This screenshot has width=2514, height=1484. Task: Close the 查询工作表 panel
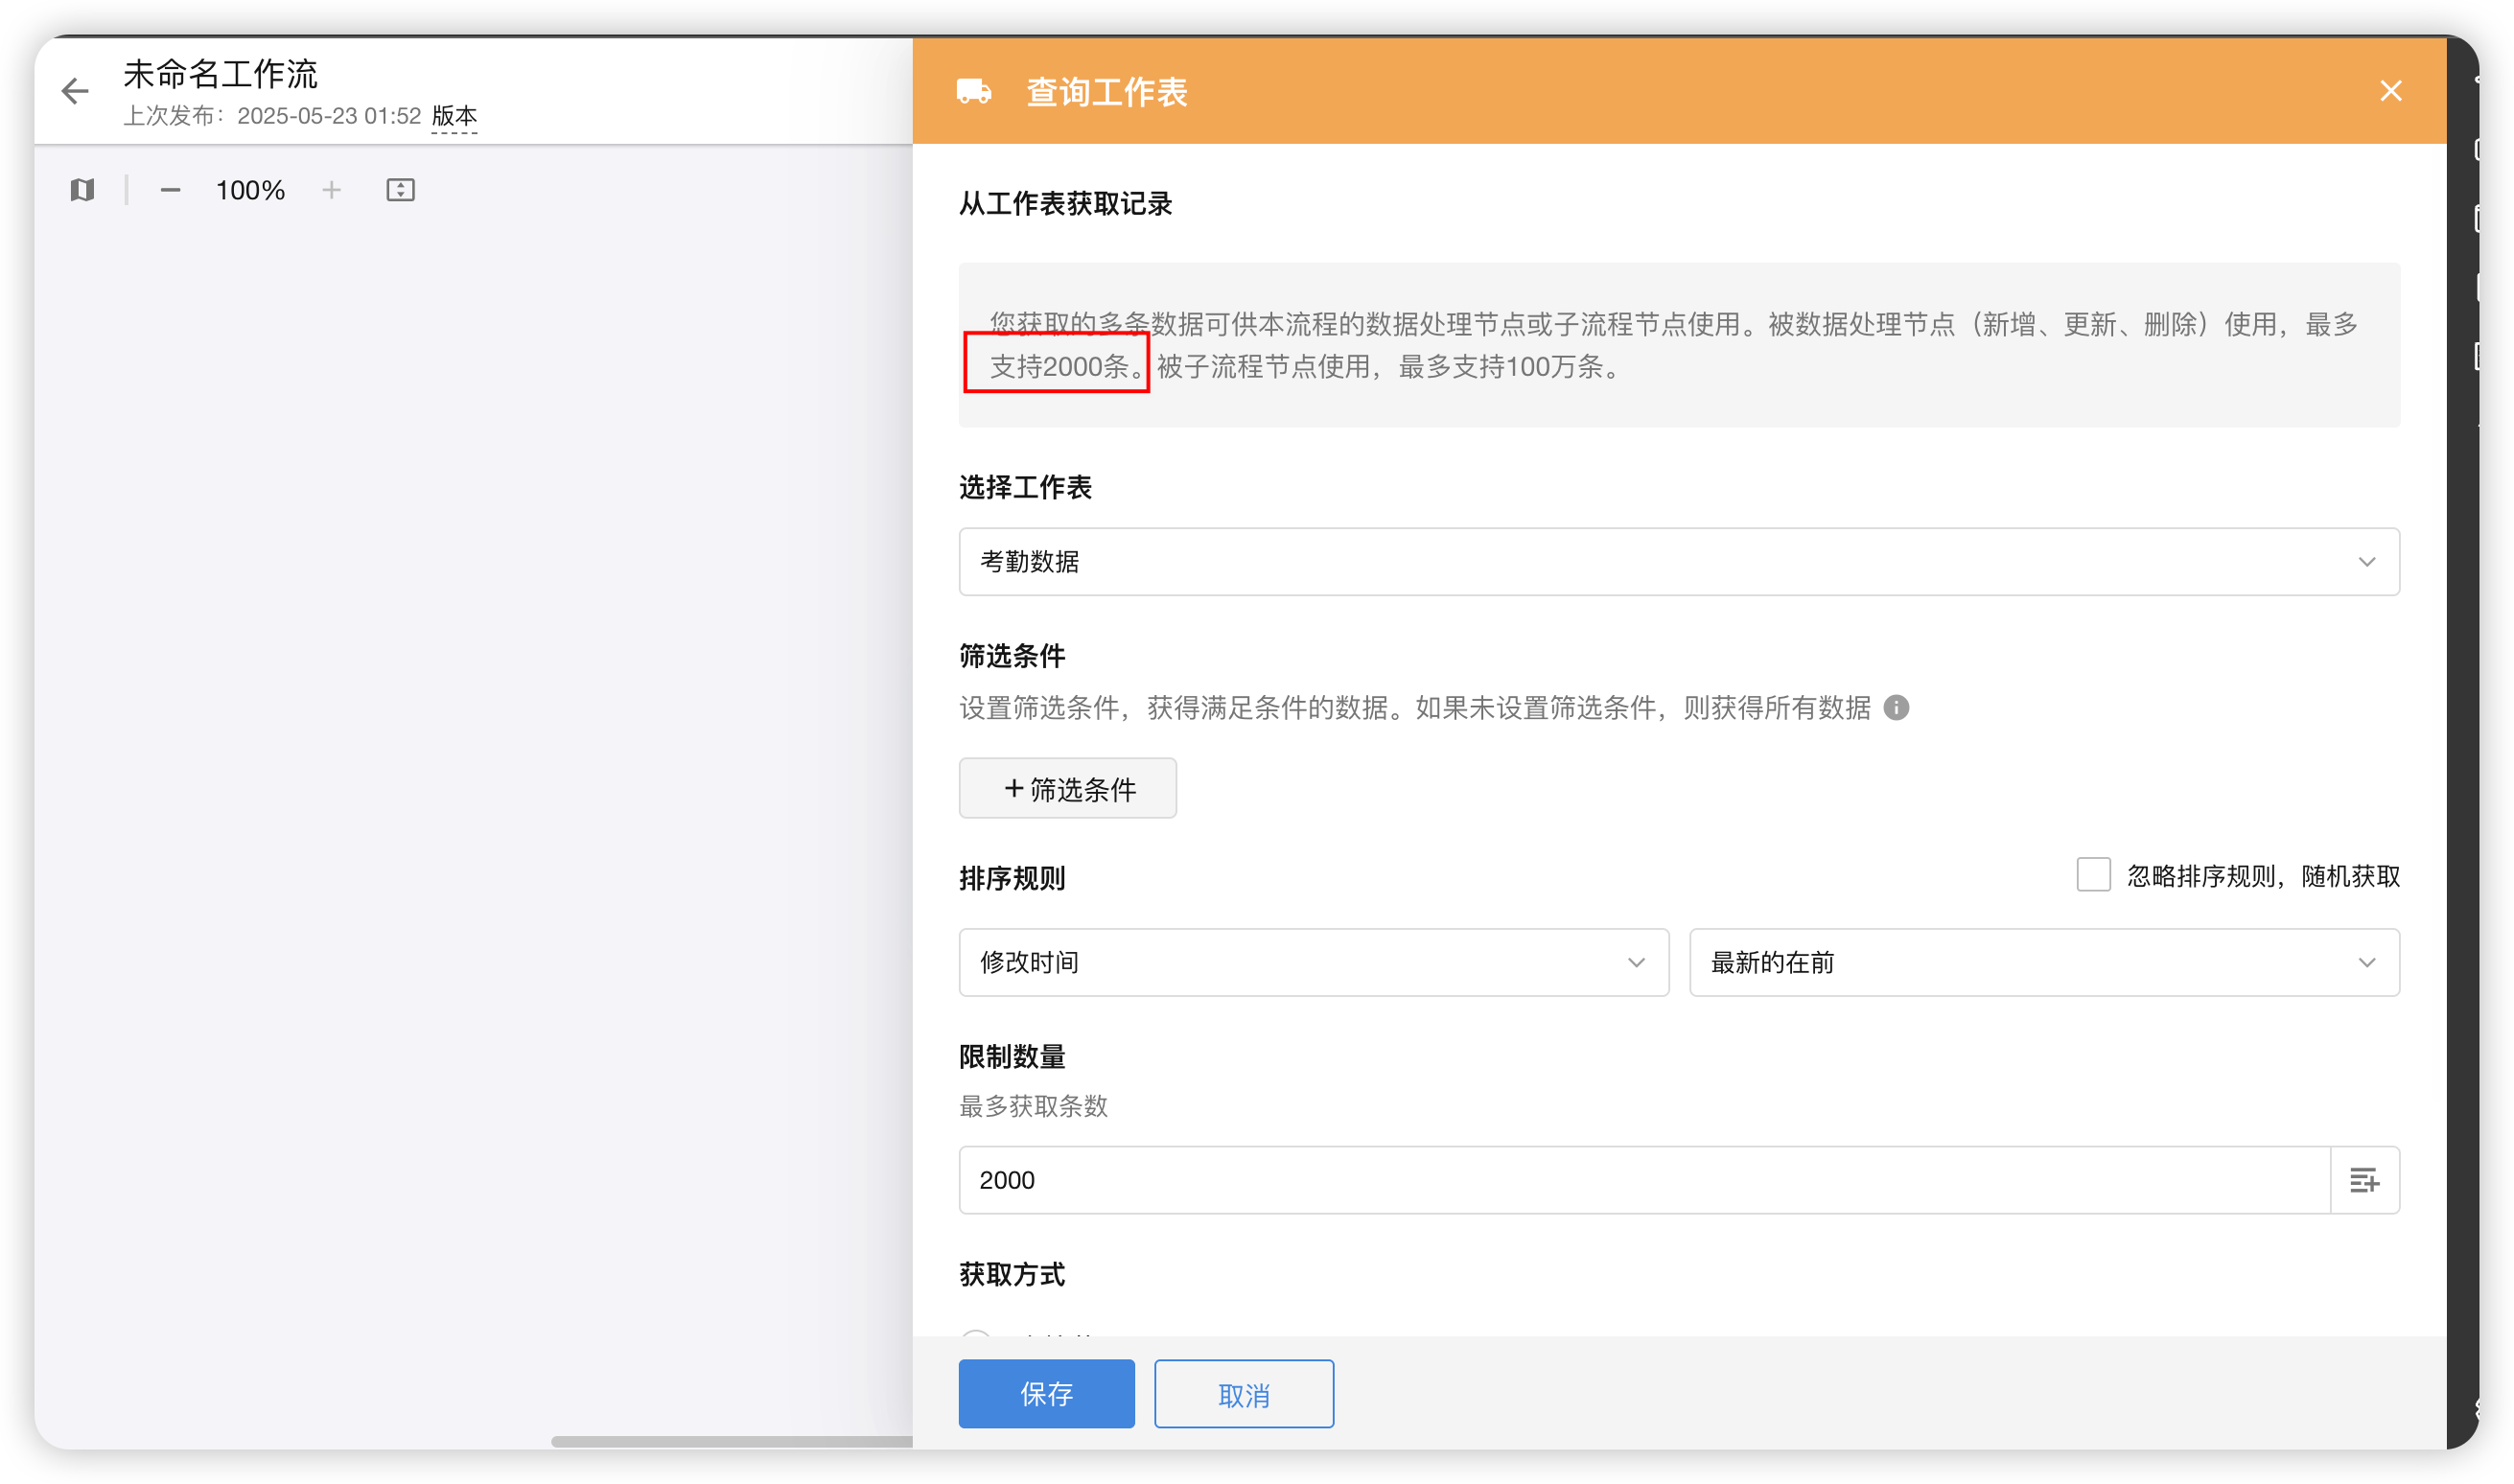click(2390, 91)
